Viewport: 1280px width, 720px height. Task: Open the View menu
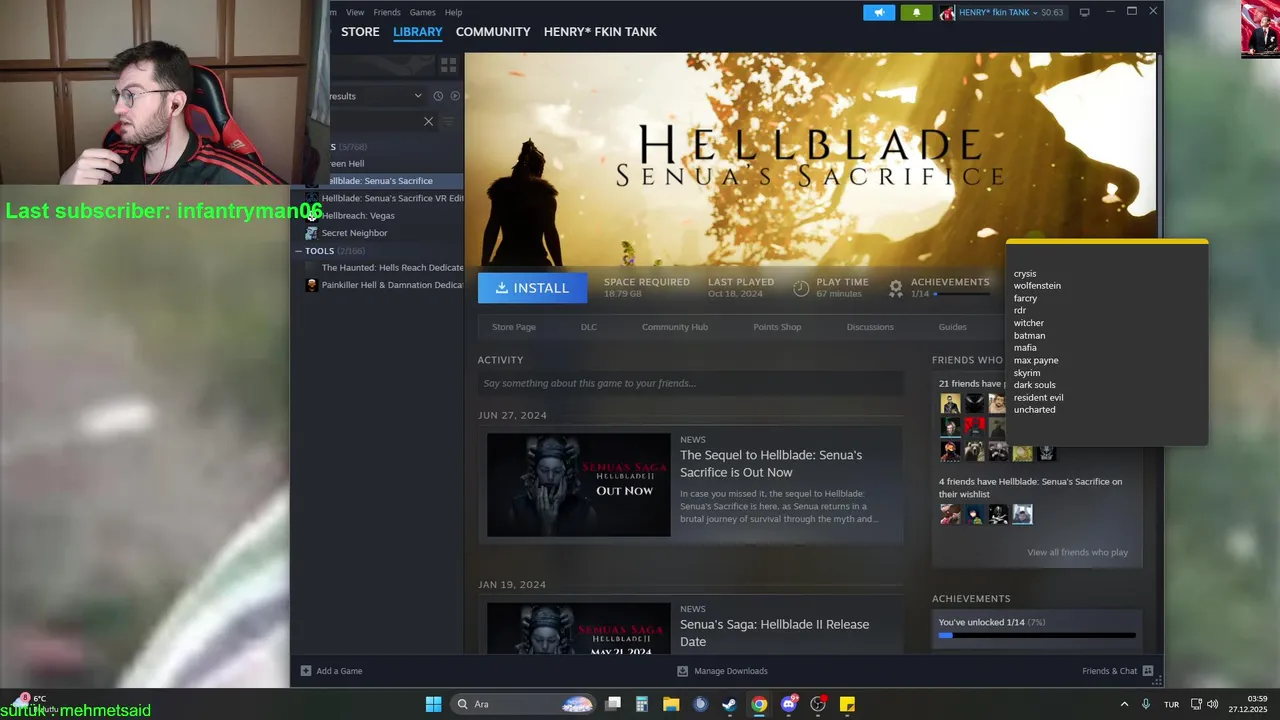click(355, 12)
